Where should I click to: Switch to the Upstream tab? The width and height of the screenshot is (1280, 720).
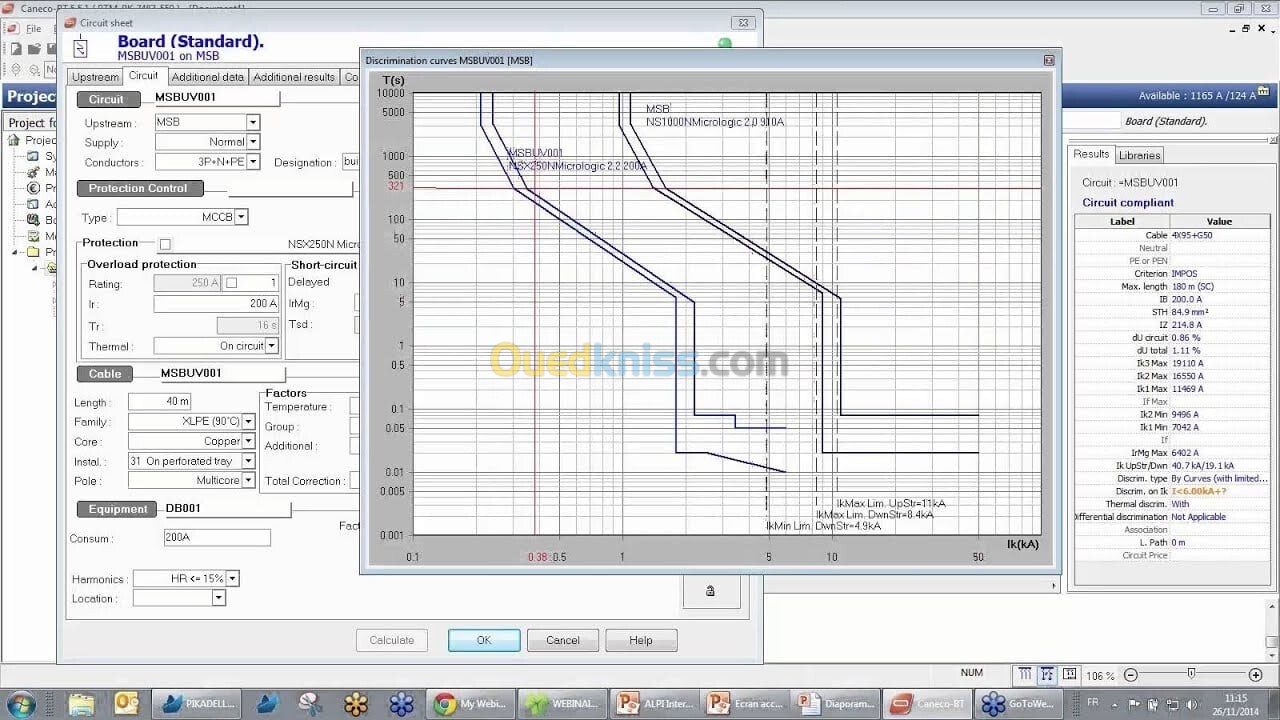point(95,77)
